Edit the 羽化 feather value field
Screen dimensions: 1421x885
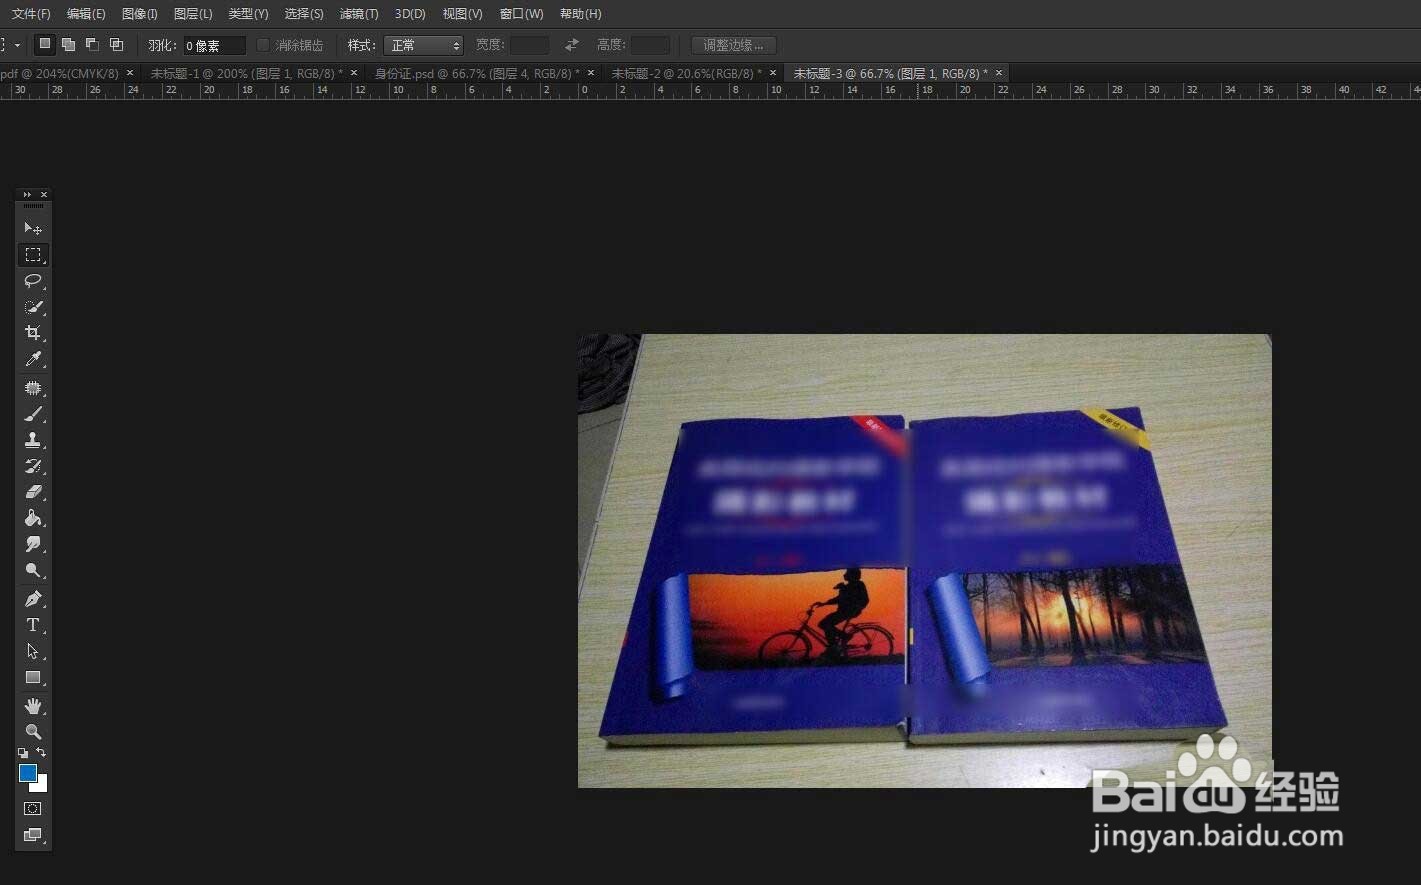(214, 45)
